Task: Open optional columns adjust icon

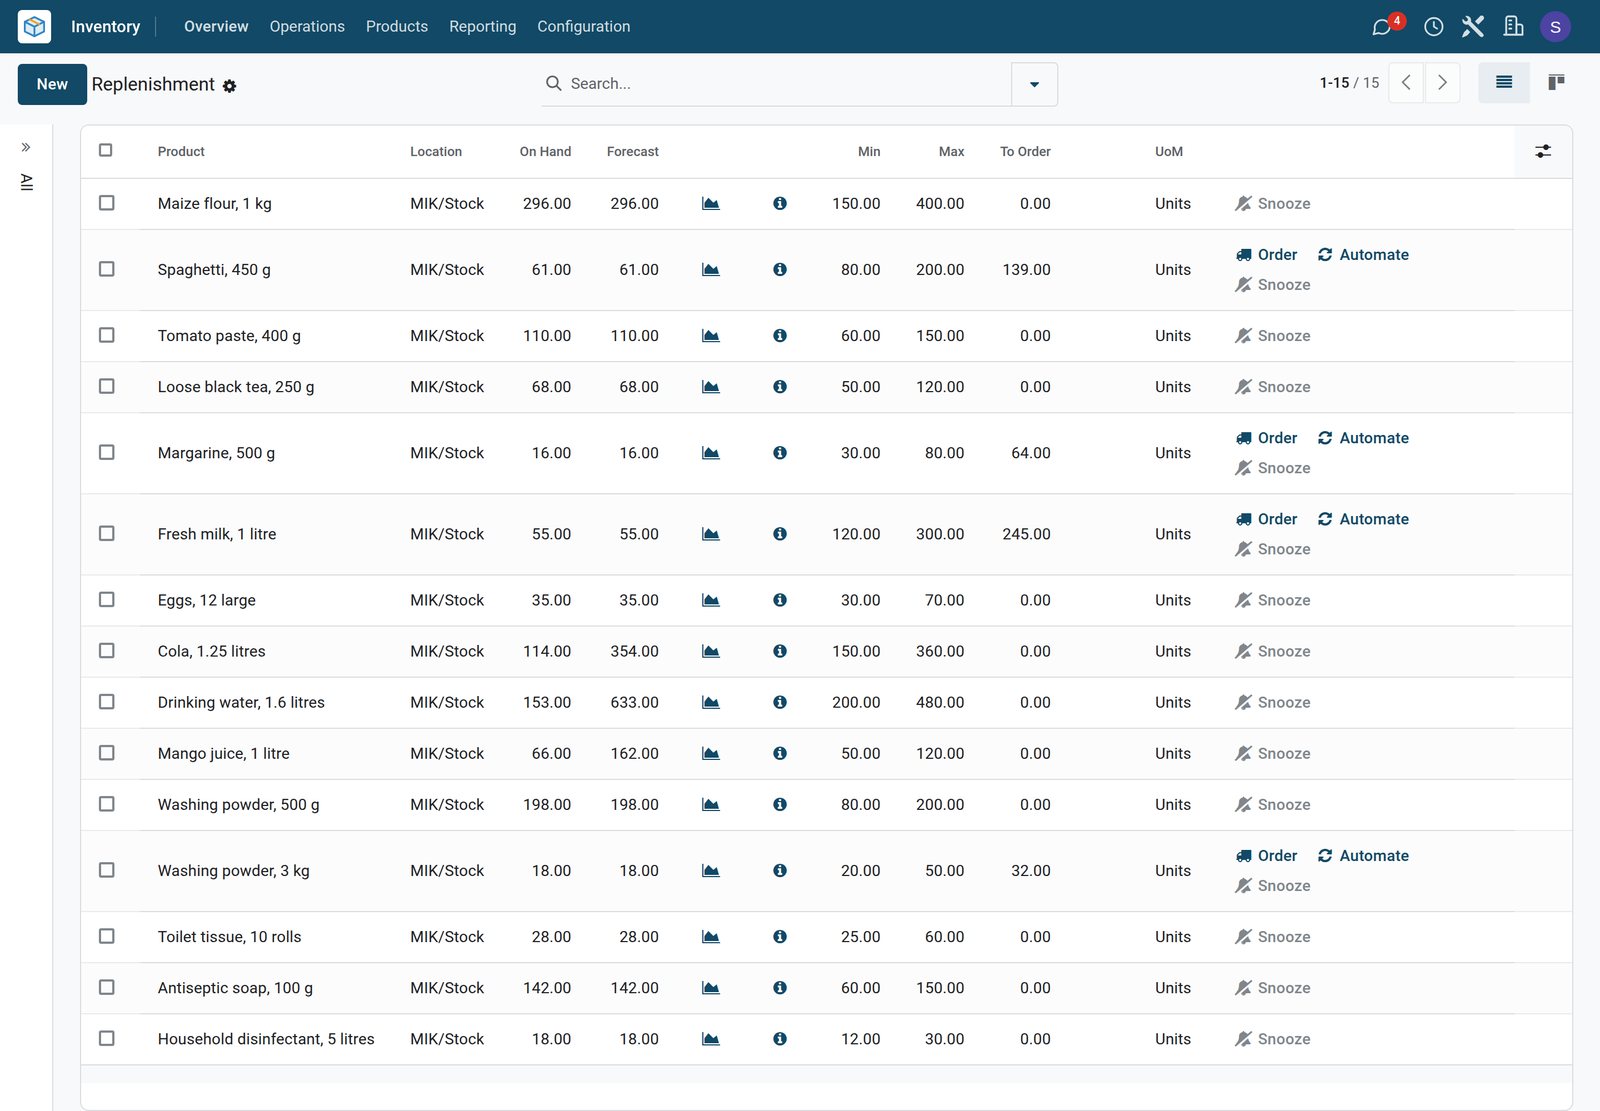Action: pos(1543,152)
